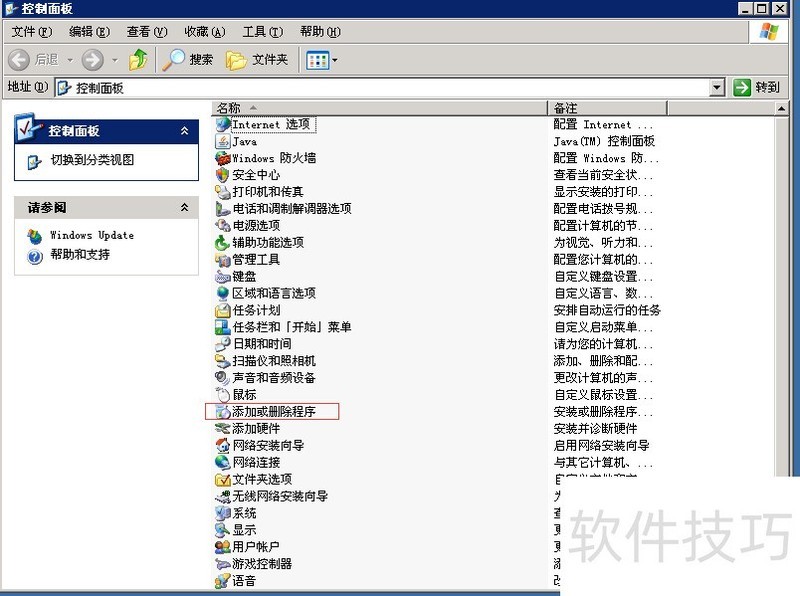This screenshot has width=800, height=596.
Task: Open the 安全中心 shield icon
Action: (x=222, y=175)
